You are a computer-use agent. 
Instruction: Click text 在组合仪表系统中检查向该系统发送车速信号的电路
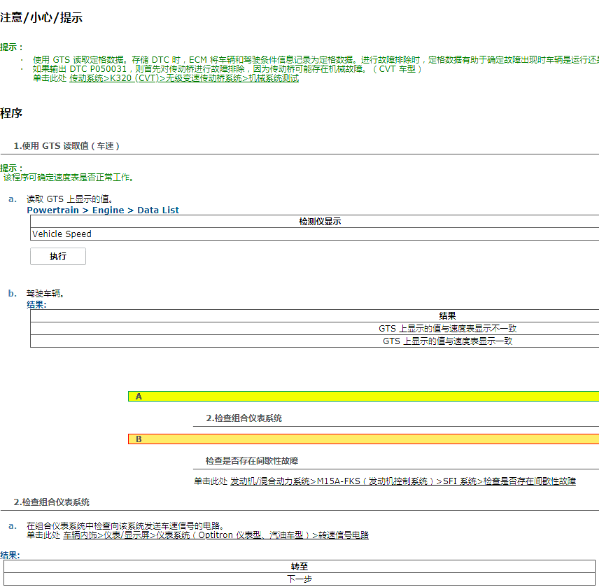(125, 526)
